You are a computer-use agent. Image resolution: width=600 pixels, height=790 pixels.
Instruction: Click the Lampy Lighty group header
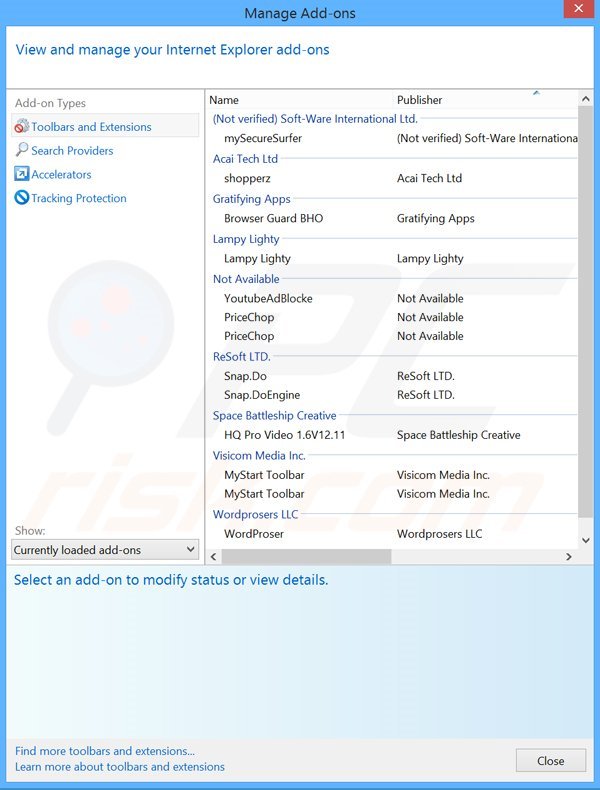(246, 239)
